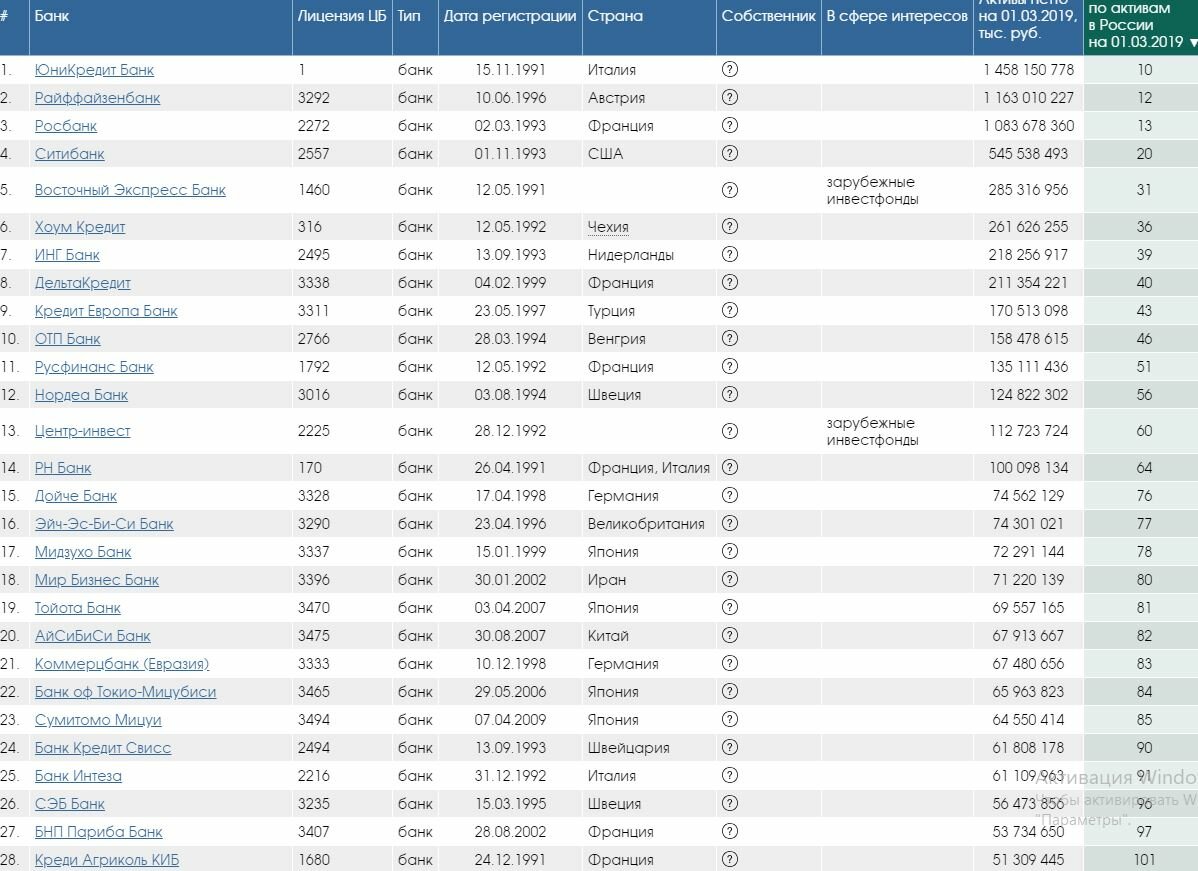Show owner info icon in Сумитомо Мицуи row
Screen dimensions: 1198x871
pyautogui.click(x=730, y=720)
